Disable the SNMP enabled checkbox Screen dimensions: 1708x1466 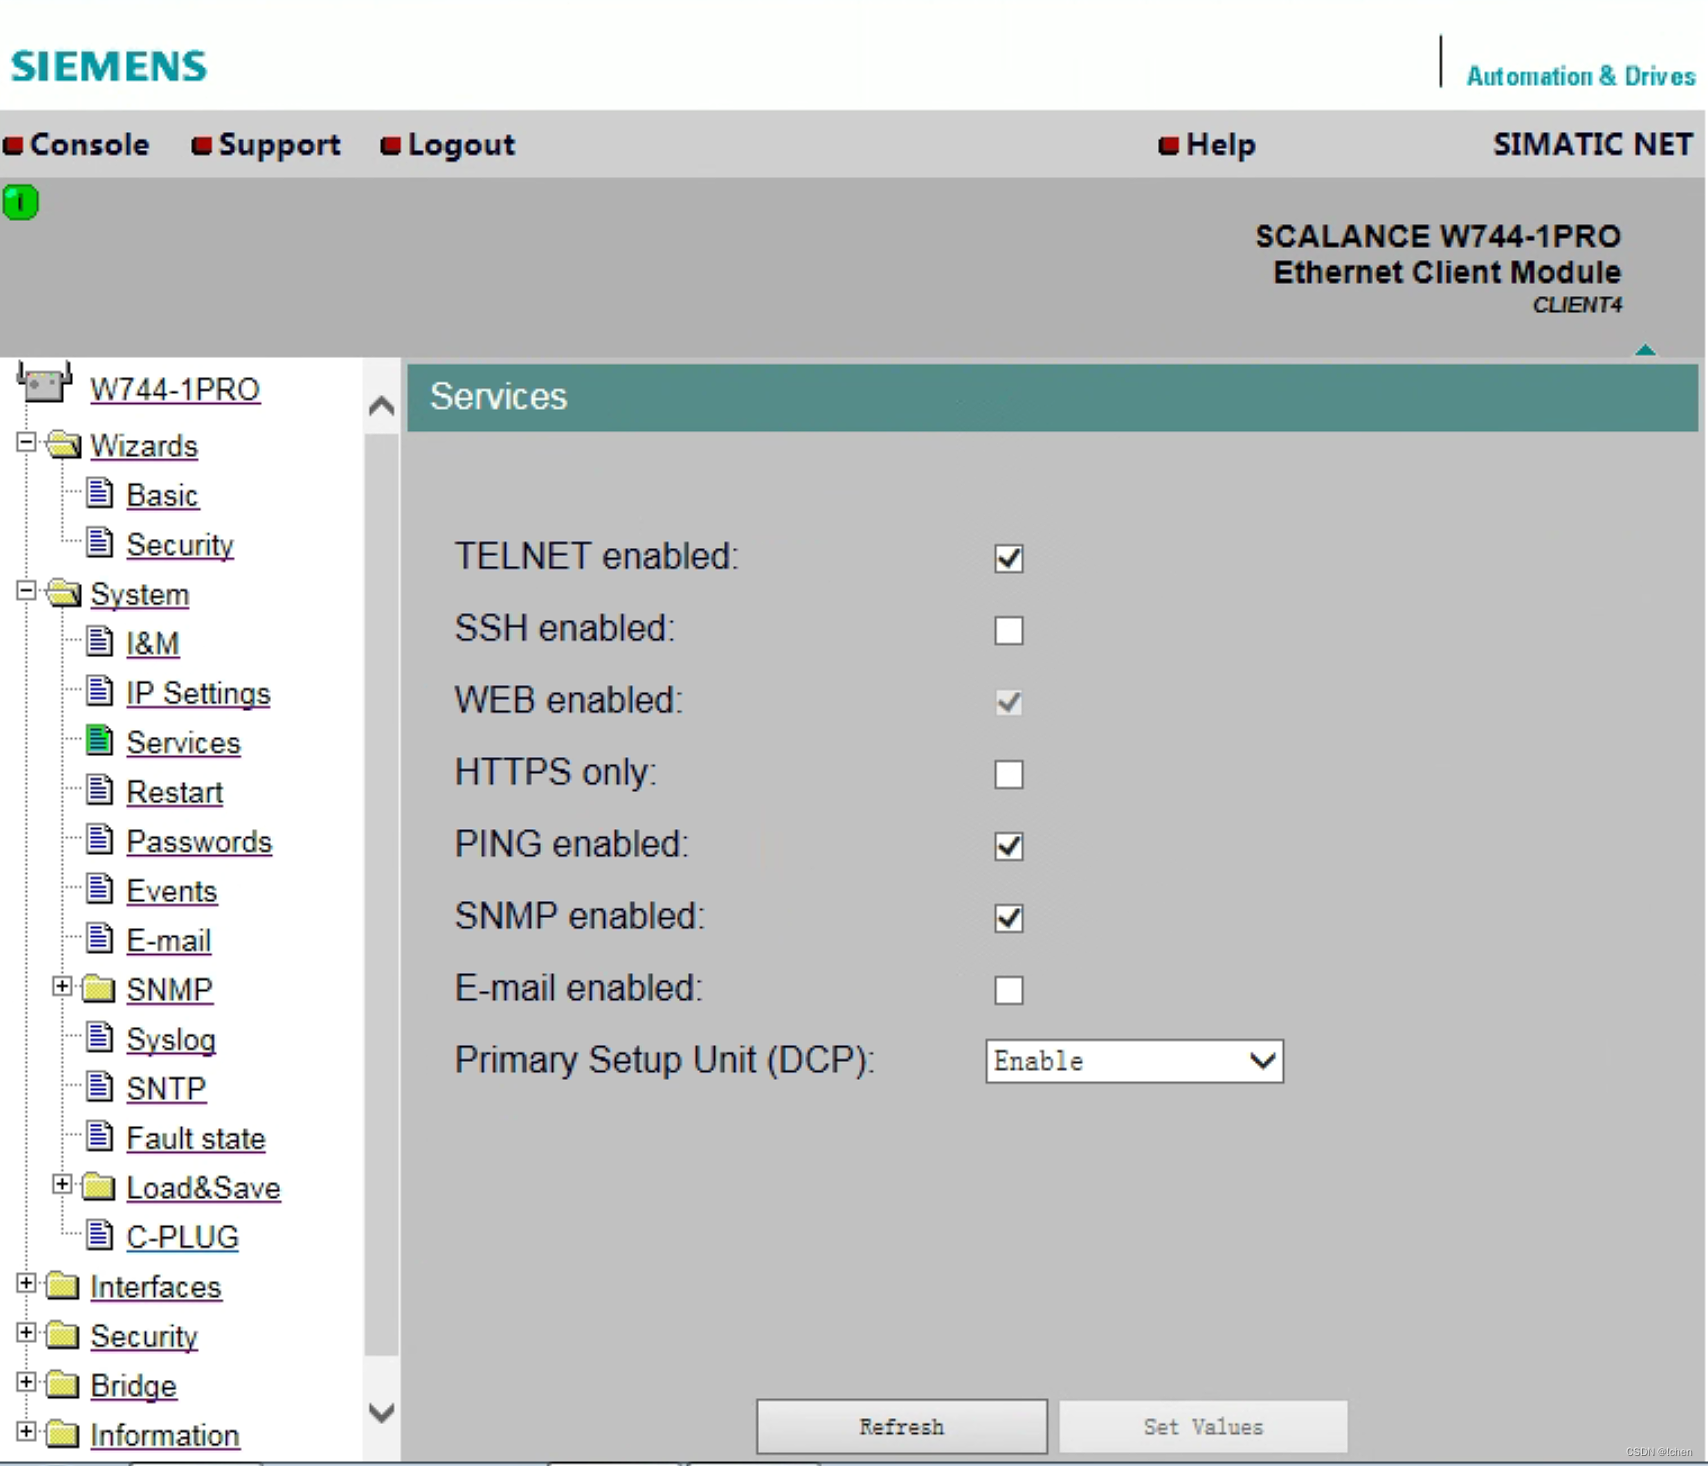(x=1009, y=918)
